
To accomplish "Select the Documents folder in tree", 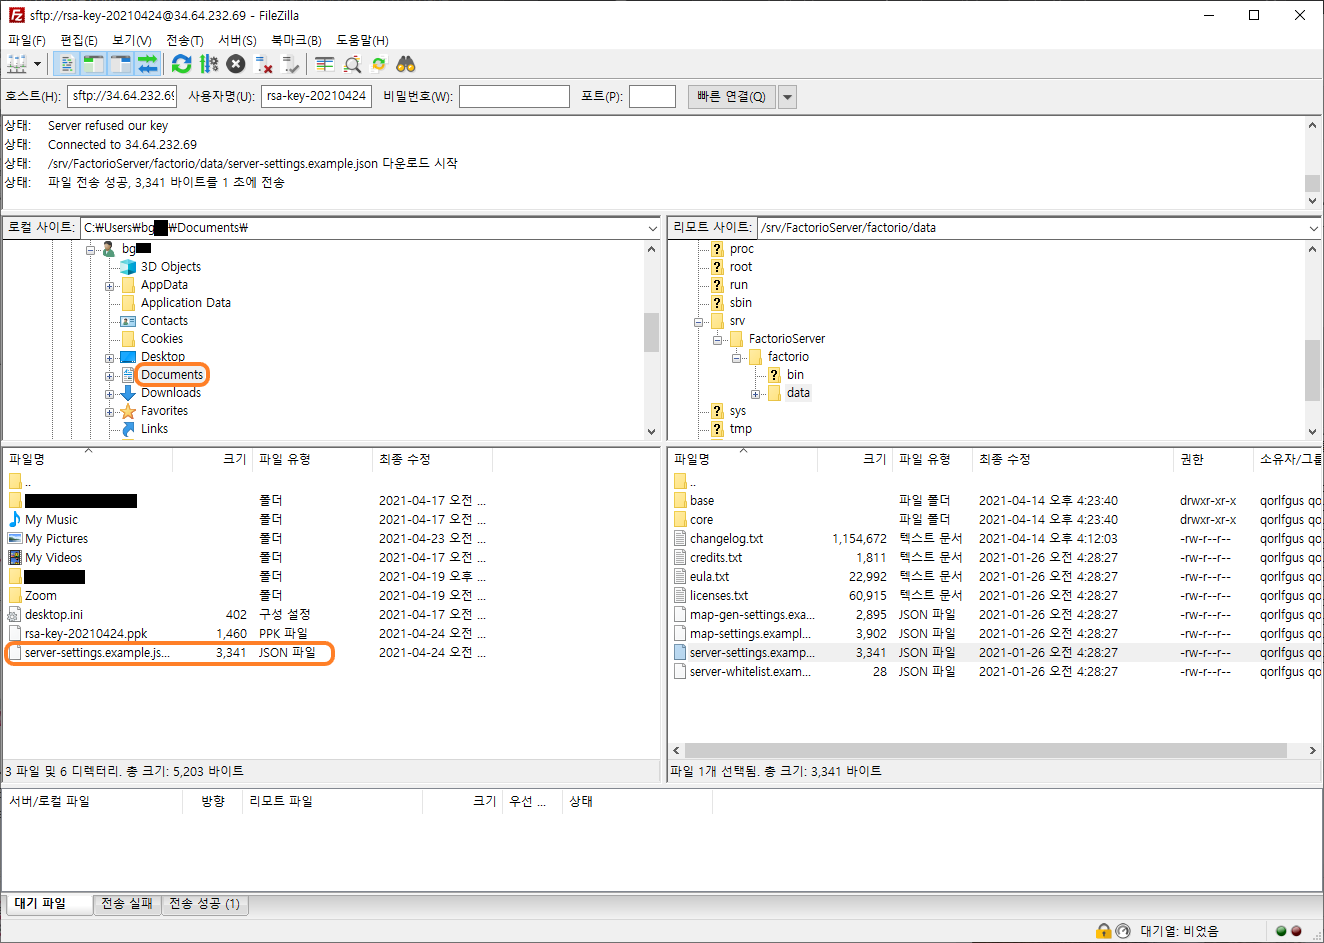I will [x=172, y=375].
